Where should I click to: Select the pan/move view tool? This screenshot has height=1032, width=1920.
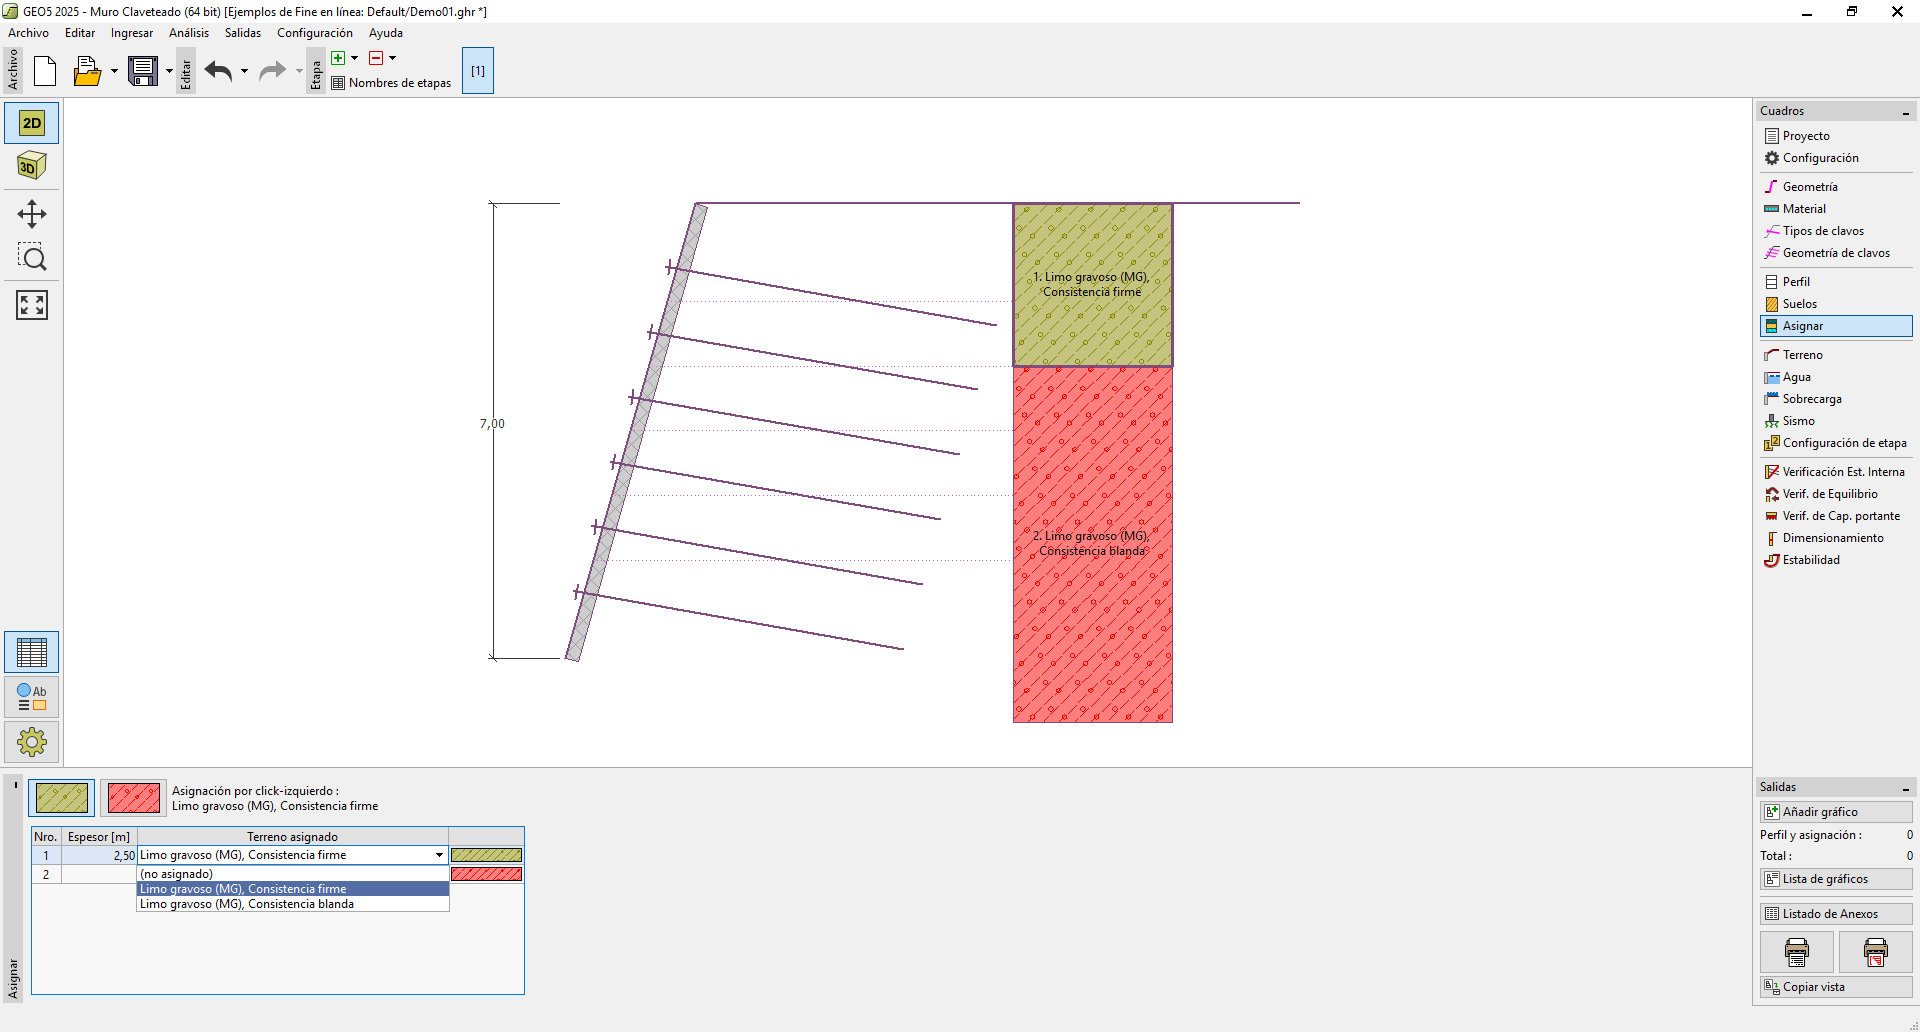pyautogui.click(x=32, y=214)
